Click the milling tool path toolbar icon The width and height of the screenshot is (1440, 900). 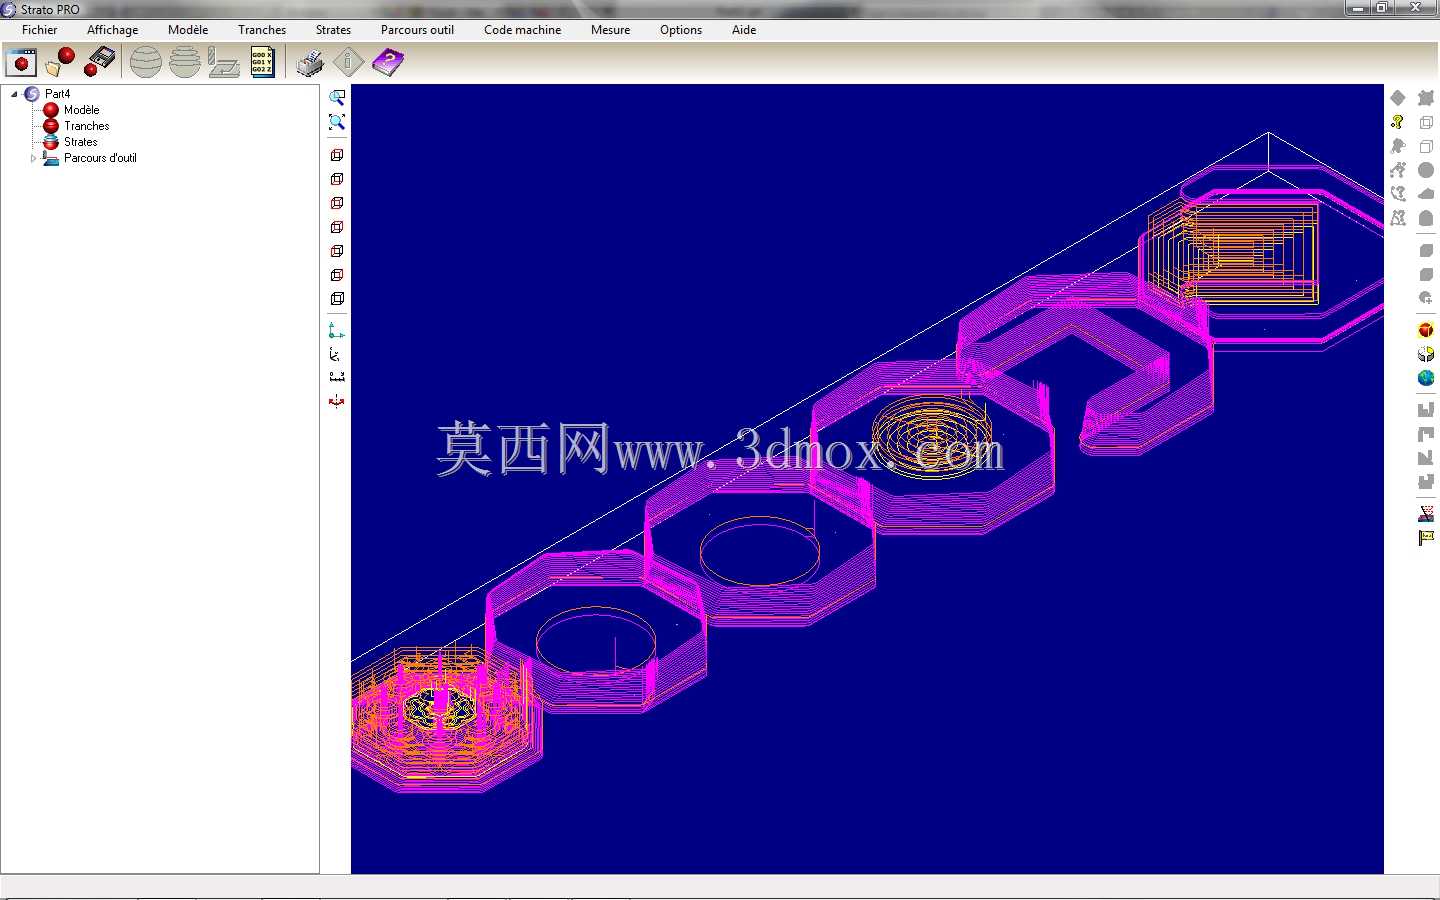[224, 62]
